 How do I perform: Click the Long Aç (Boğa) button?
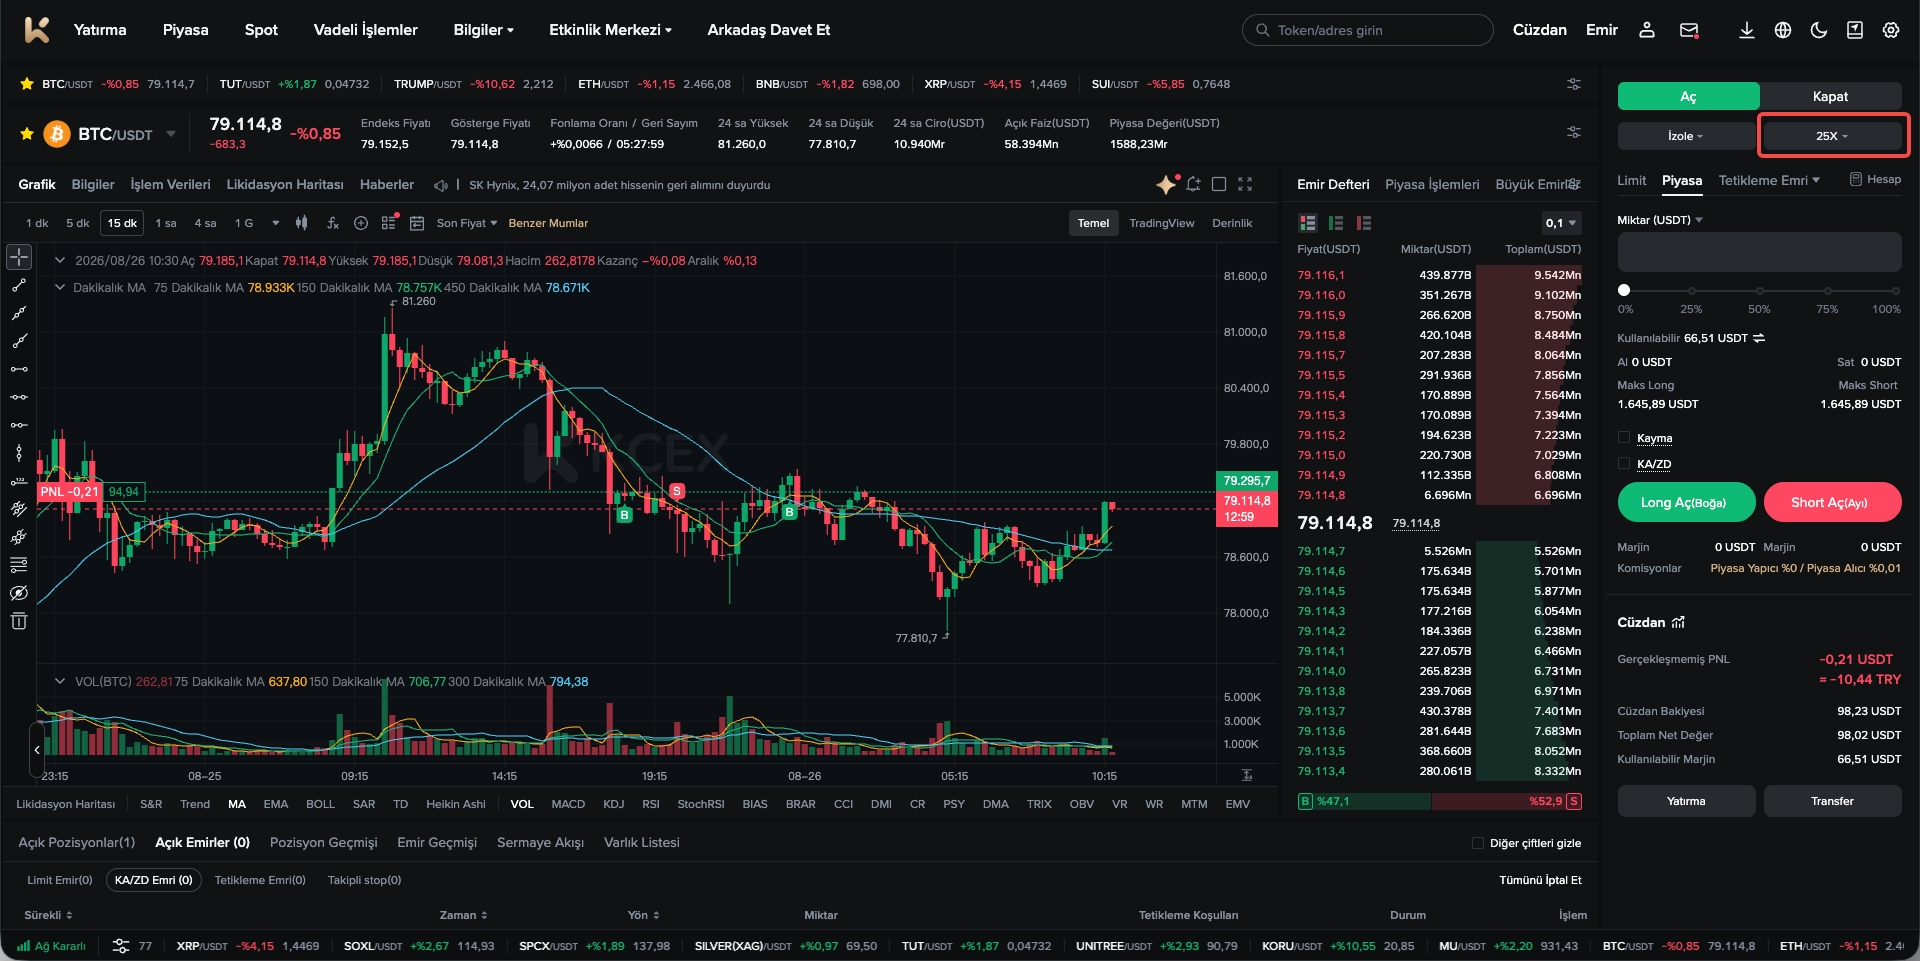[x=1686, y=502]
